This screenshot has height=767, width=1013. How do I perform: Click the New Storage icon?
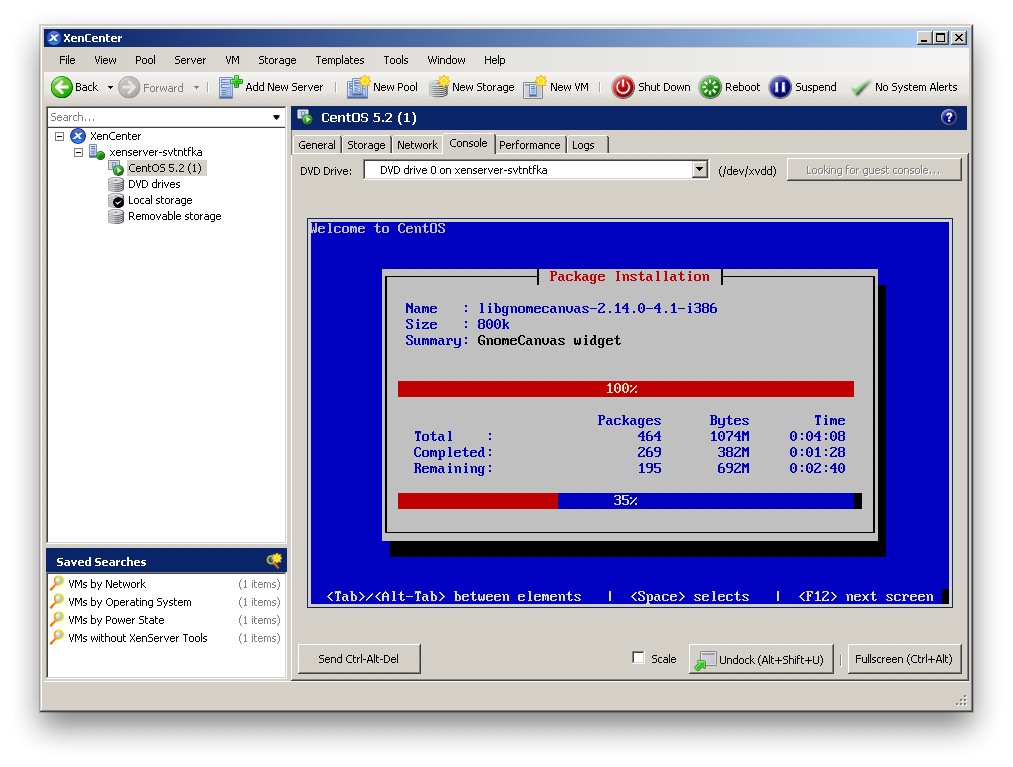point(439,87)
